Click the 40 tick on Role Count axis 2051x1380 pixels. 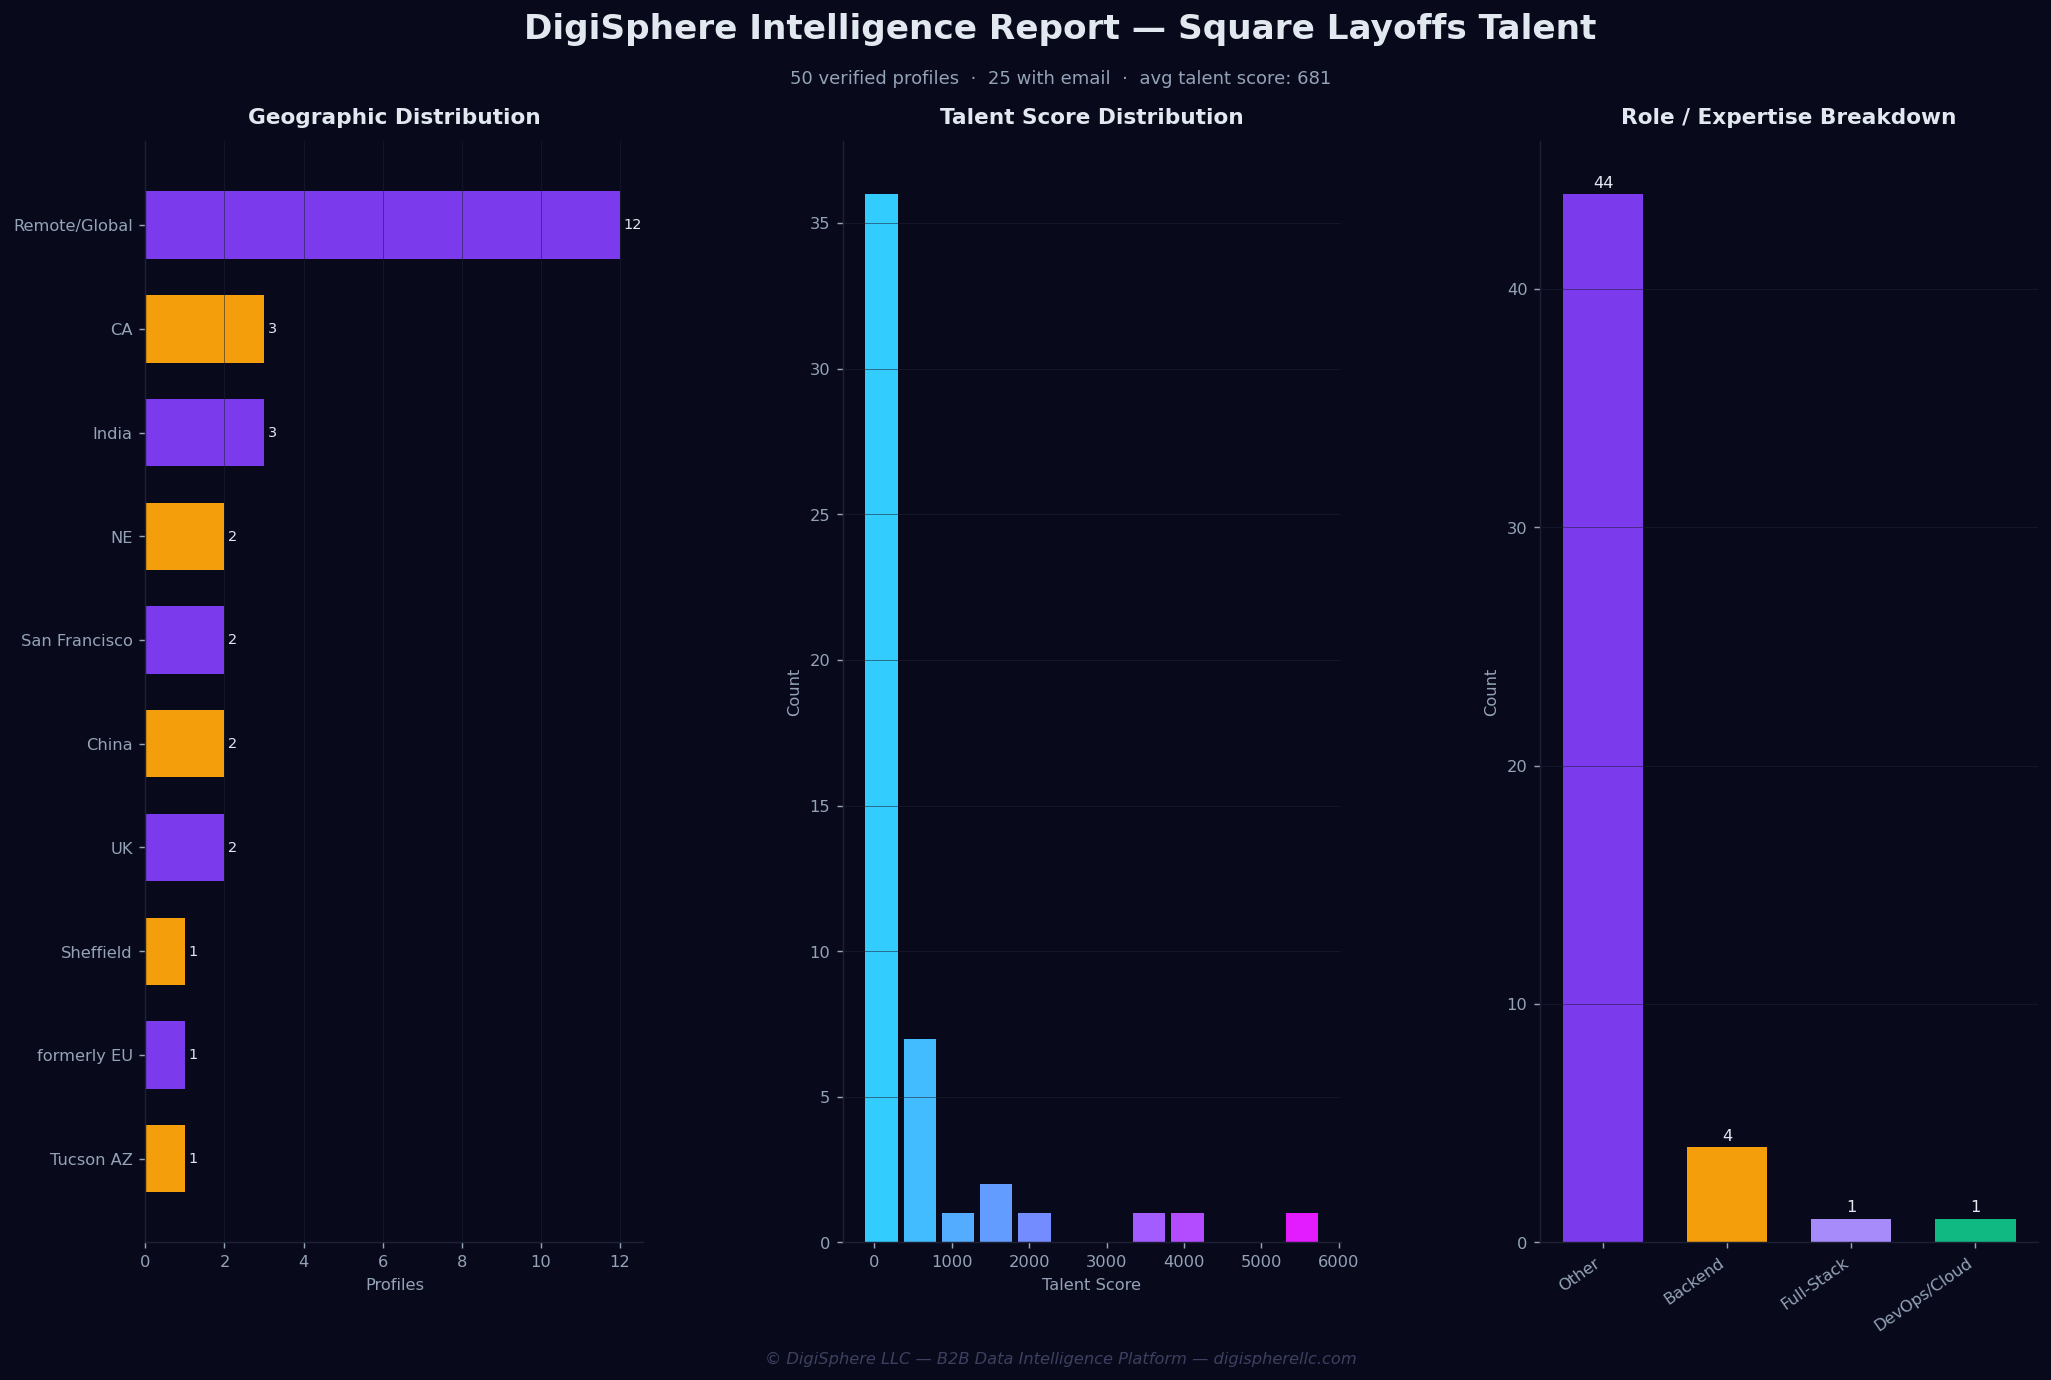[x=1519, y=290]
